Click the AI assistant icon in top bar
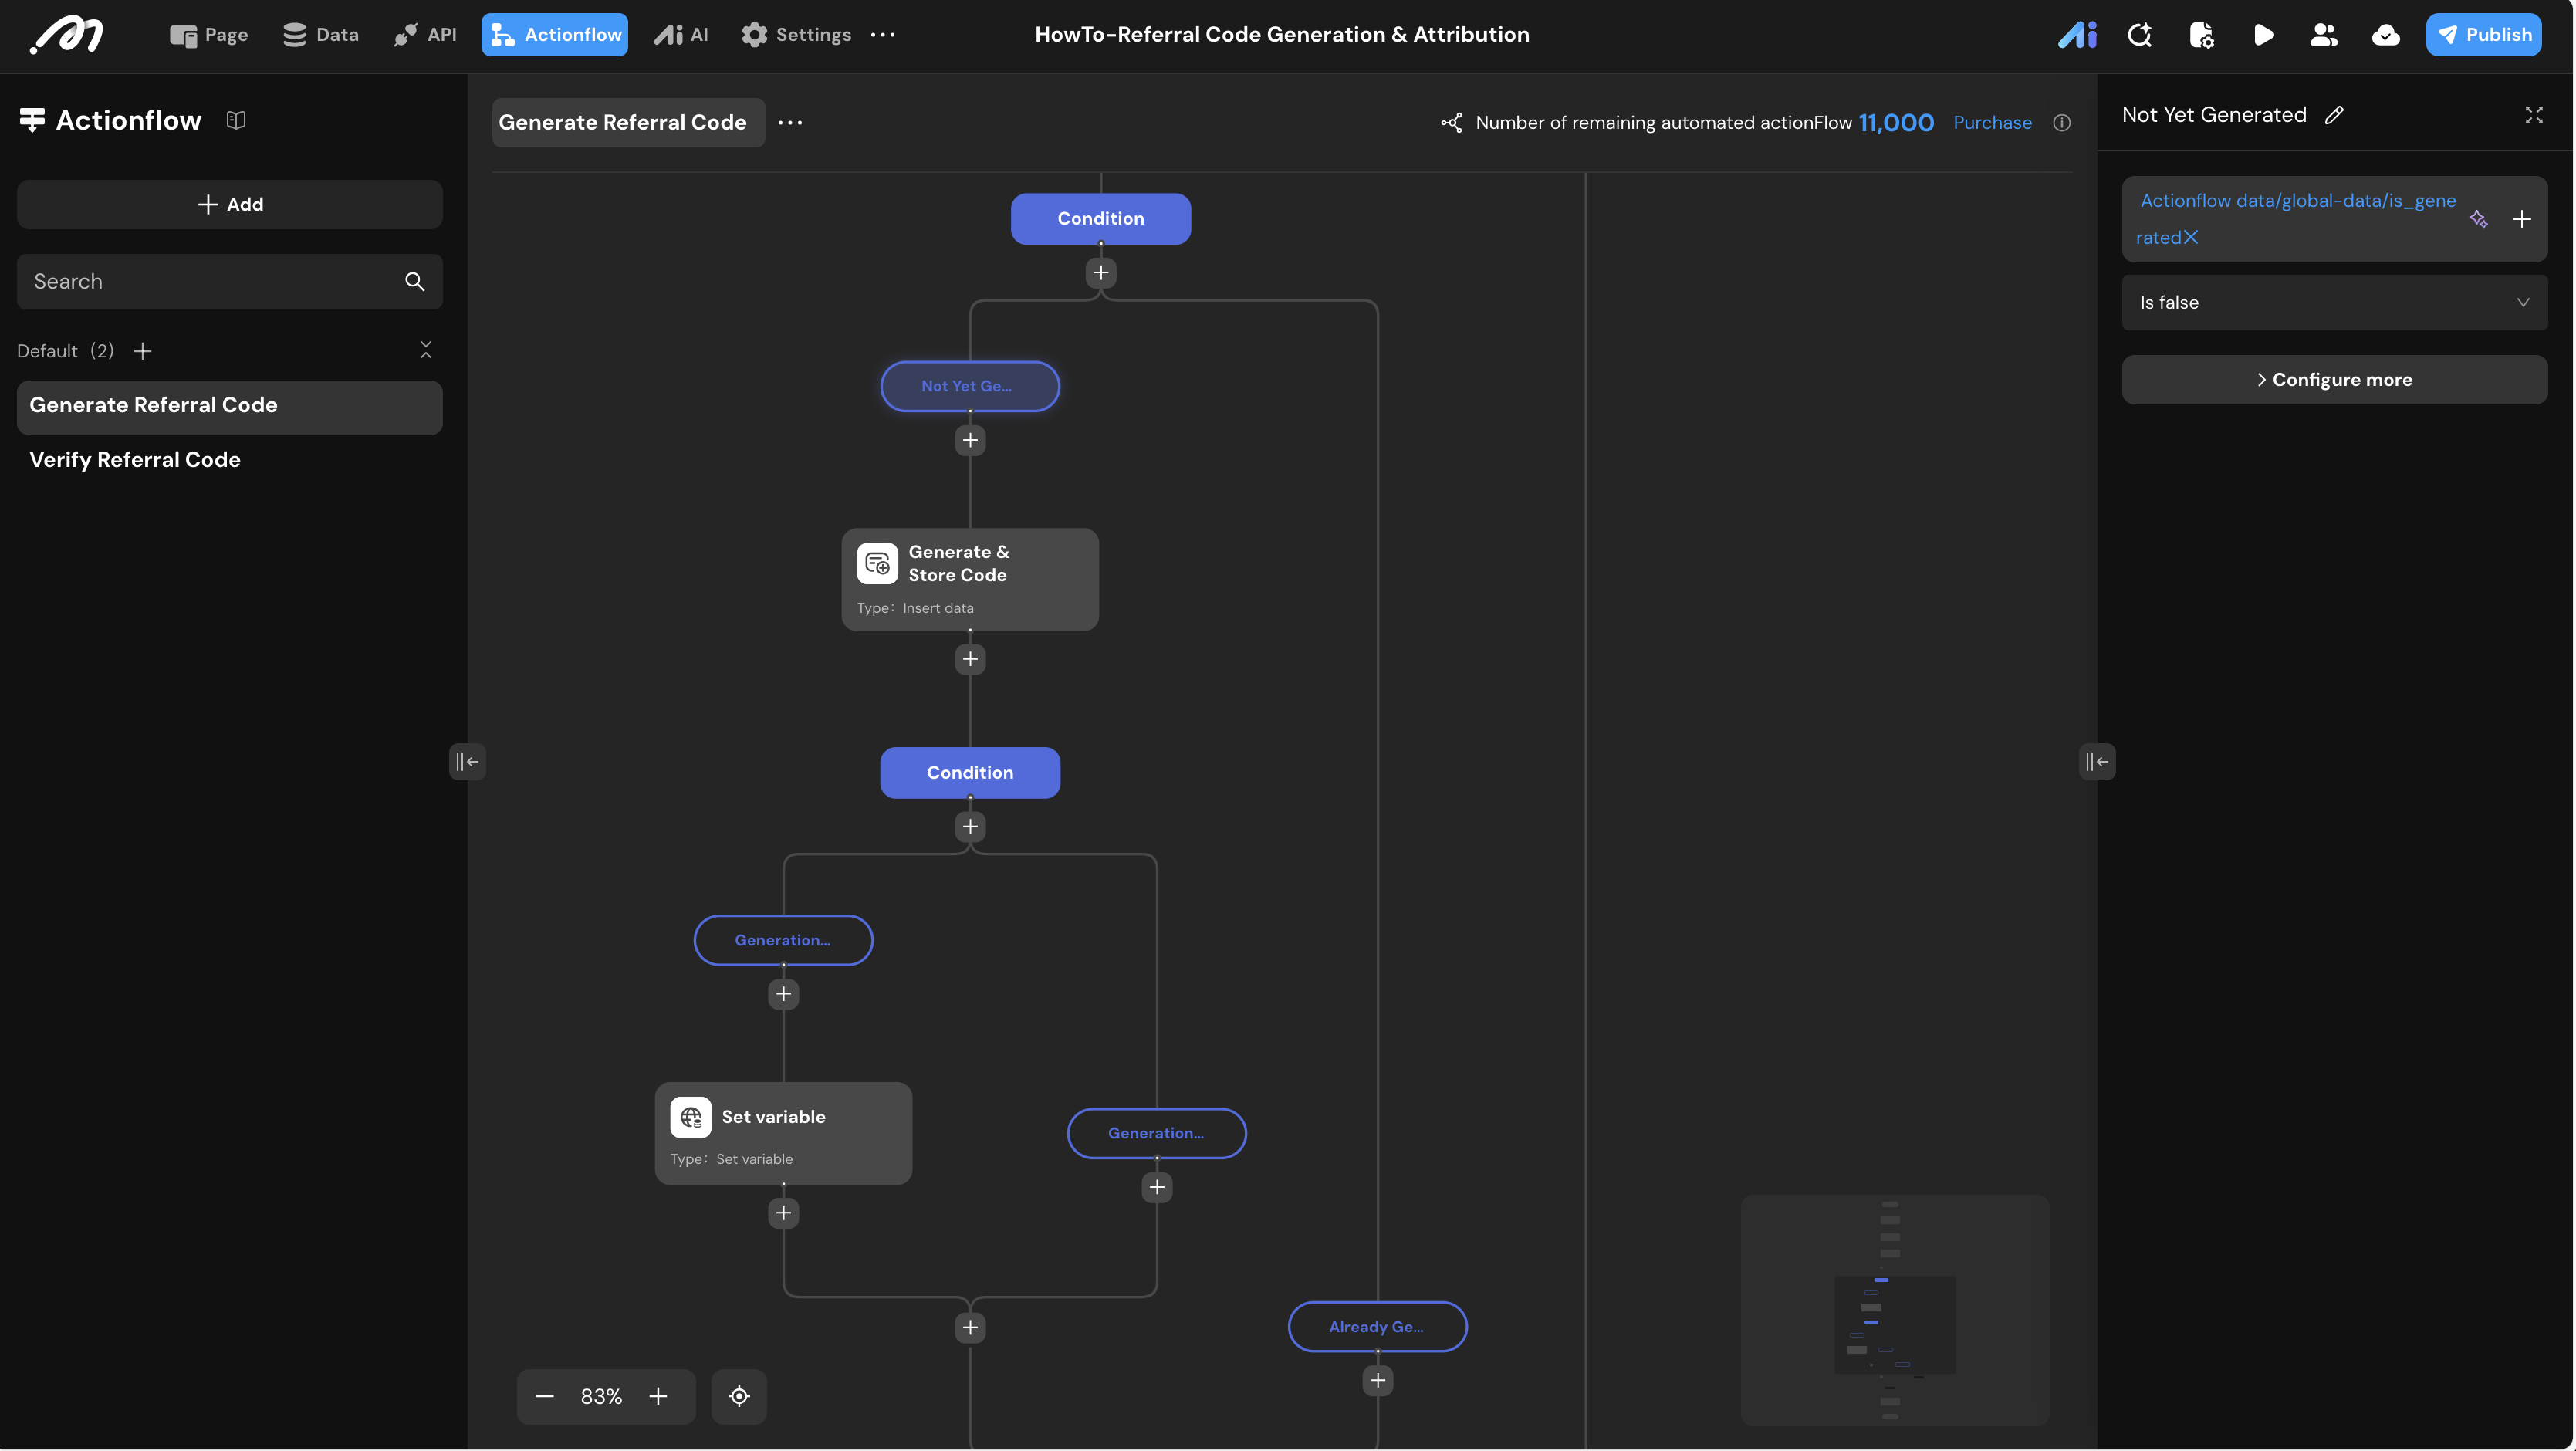This screenshot has width=2576, height=1451. pyautogui.click(x=2077, y=35)
